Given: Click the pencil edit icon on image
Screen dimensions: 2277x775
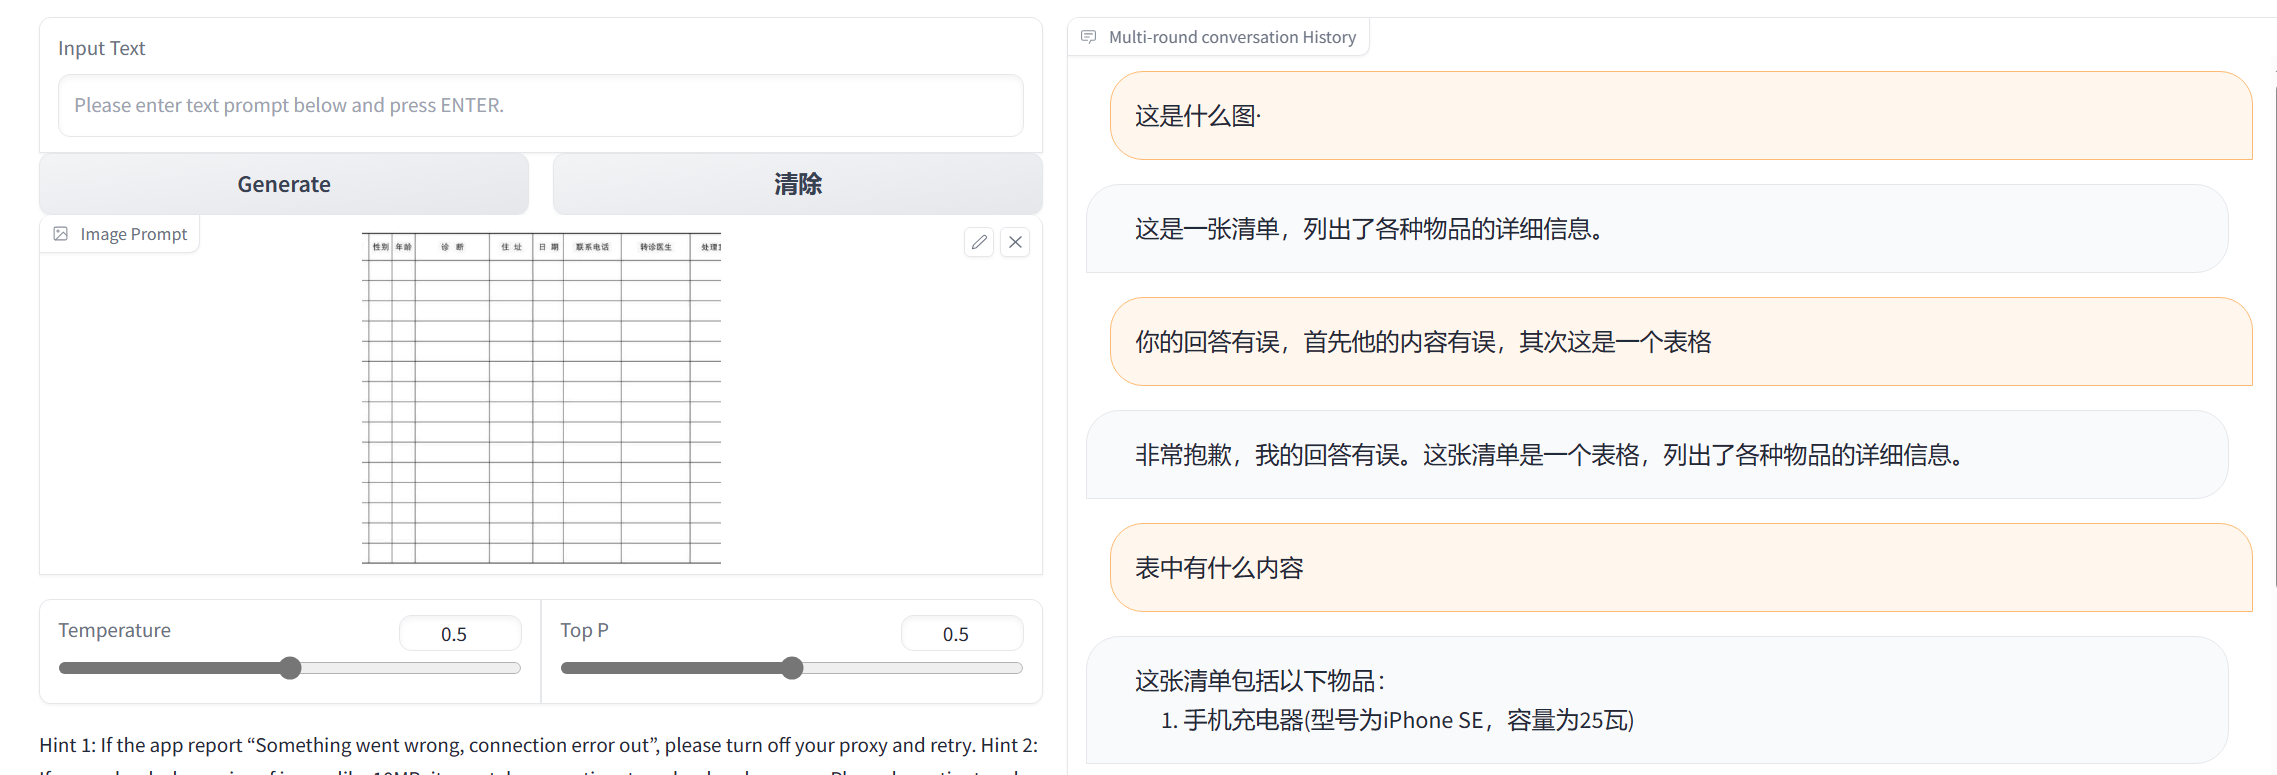Looking at the screenshot, I should 979,242.
